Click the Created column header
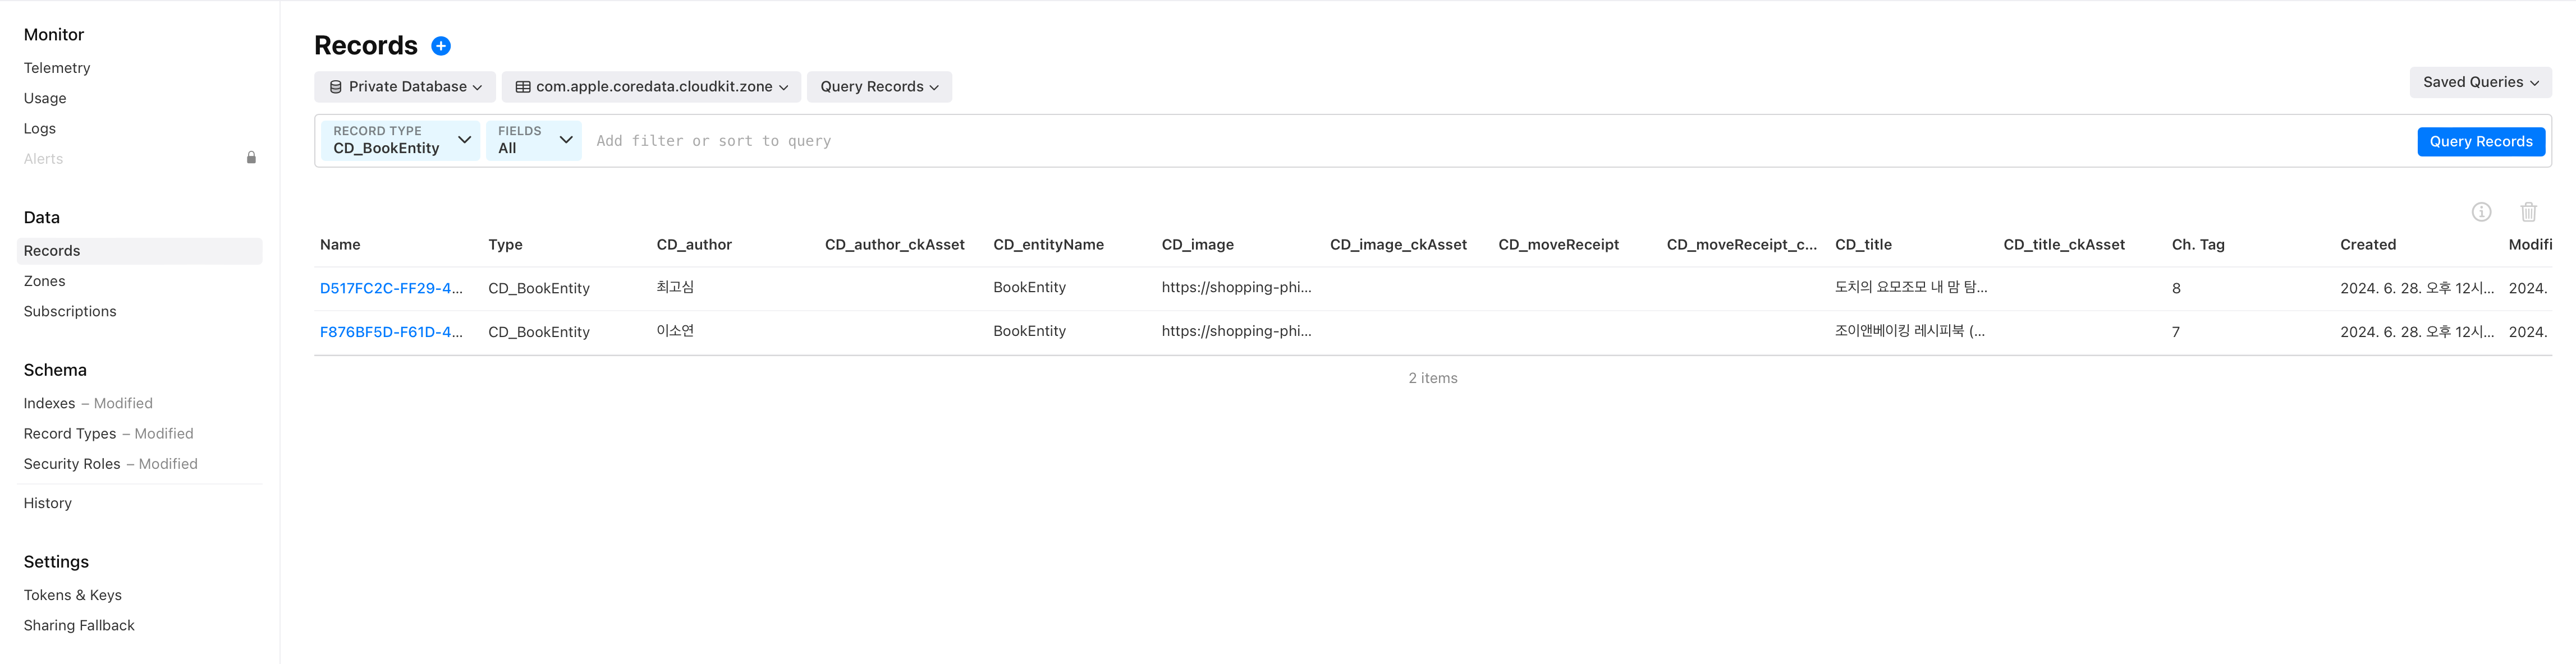This screenshot has width=2576, height=664. 2367,245
